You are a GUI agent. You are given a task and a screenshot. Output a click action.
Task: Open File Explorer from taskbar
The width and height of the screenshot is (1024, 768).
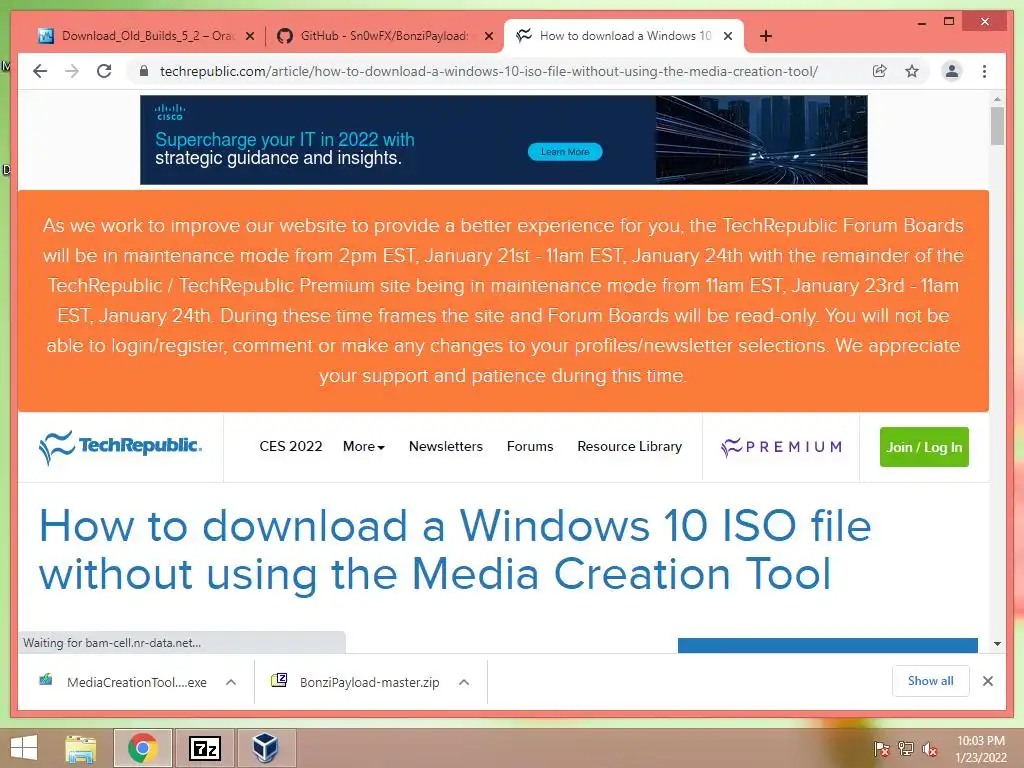click(81, 748)
